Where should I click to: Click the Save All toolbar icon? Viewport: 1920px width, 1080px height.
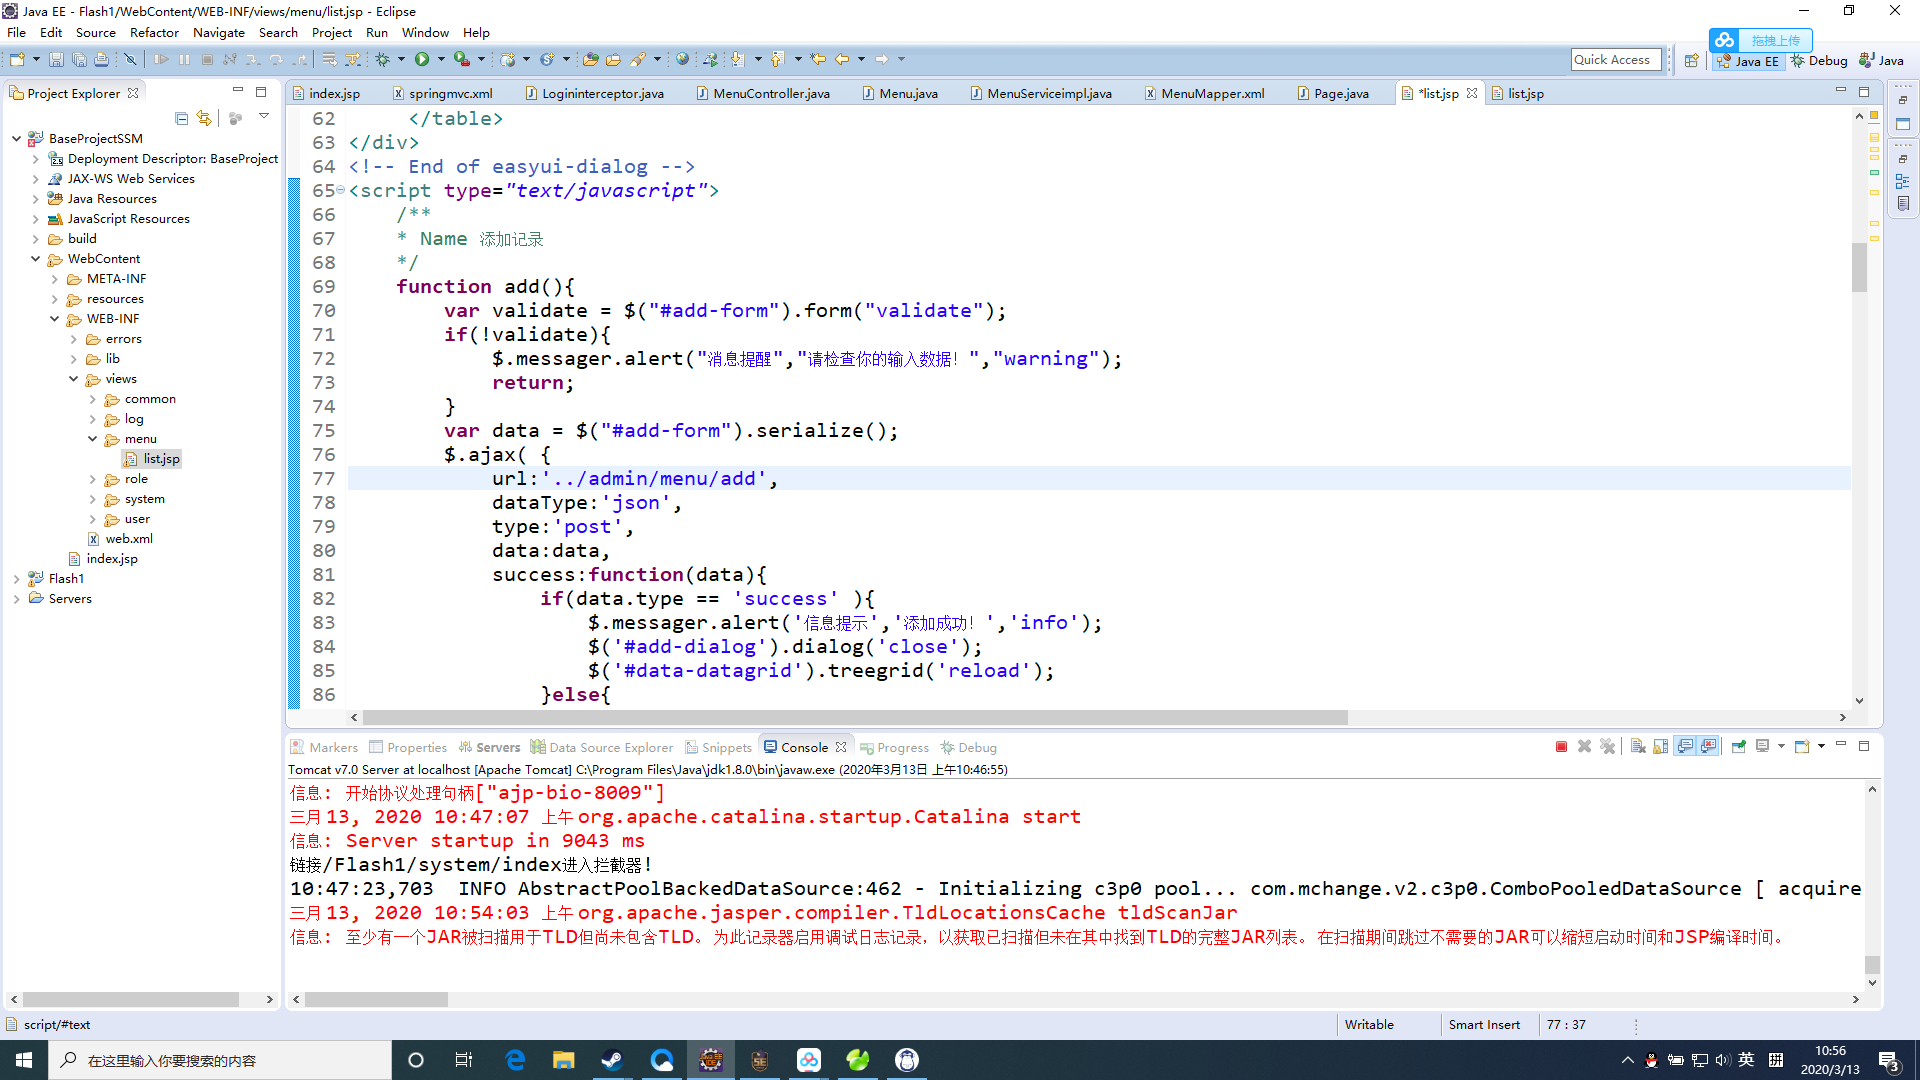[x=79, y=60]
